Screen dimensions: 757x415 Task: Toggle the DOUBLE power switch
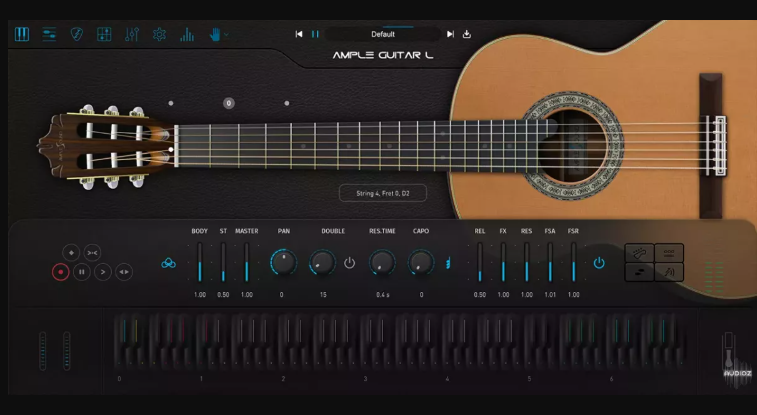point(349,263)
